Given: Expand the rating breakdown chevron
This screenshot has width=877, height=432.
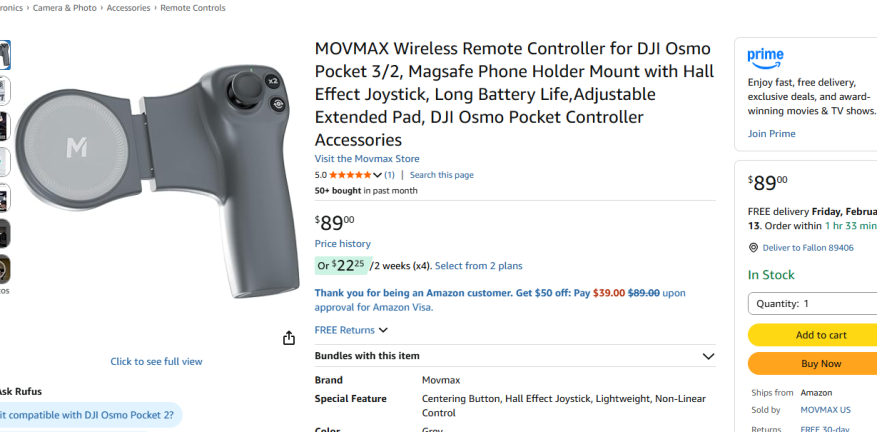Looking at the screenshot, I should 377,175.
